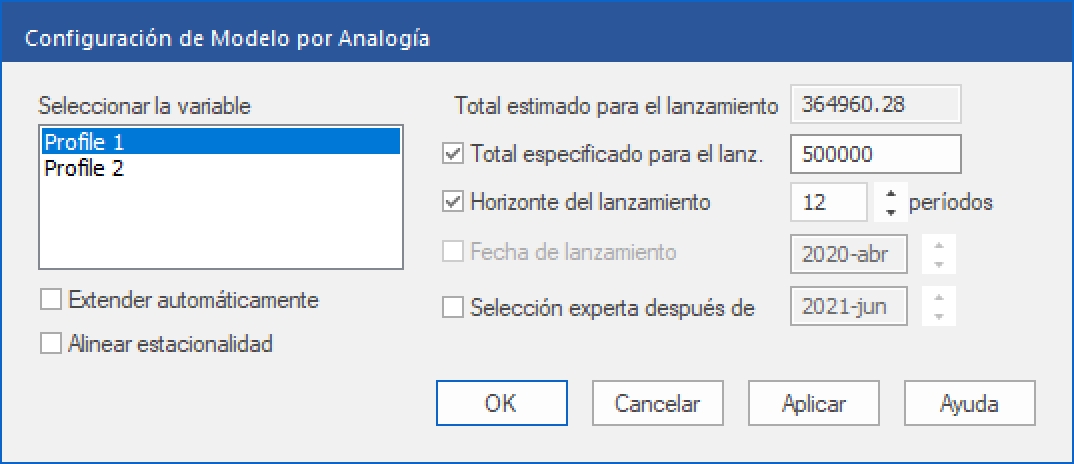The height and width of the screenshot is (464, 1074).
Task: Open help with Ayuda button
Action: [x=969, y=404]
